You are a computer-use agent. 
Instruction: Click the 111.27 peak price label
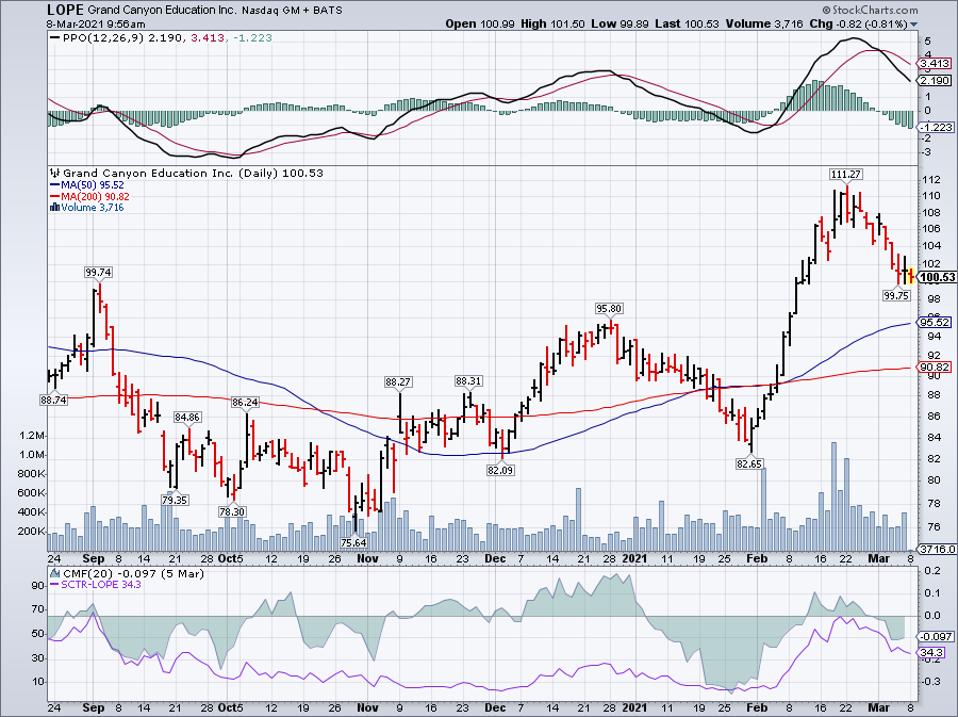tap(846, 174)
